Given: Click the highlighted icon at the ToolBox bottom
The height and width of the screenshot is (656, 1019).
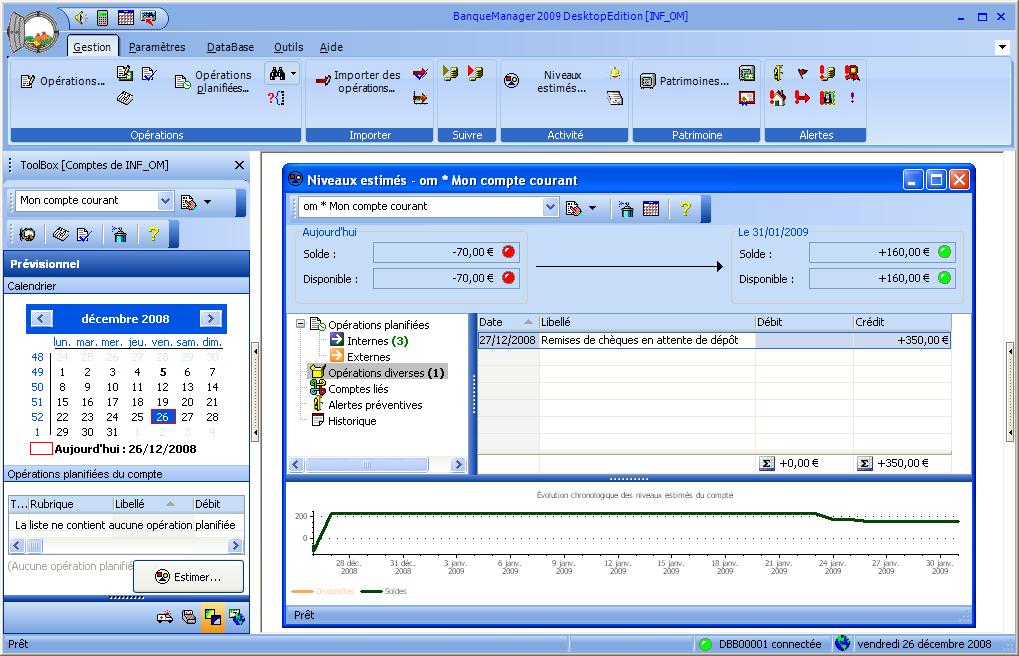Looking at the screenshot, I should click(x=212, y=617).
